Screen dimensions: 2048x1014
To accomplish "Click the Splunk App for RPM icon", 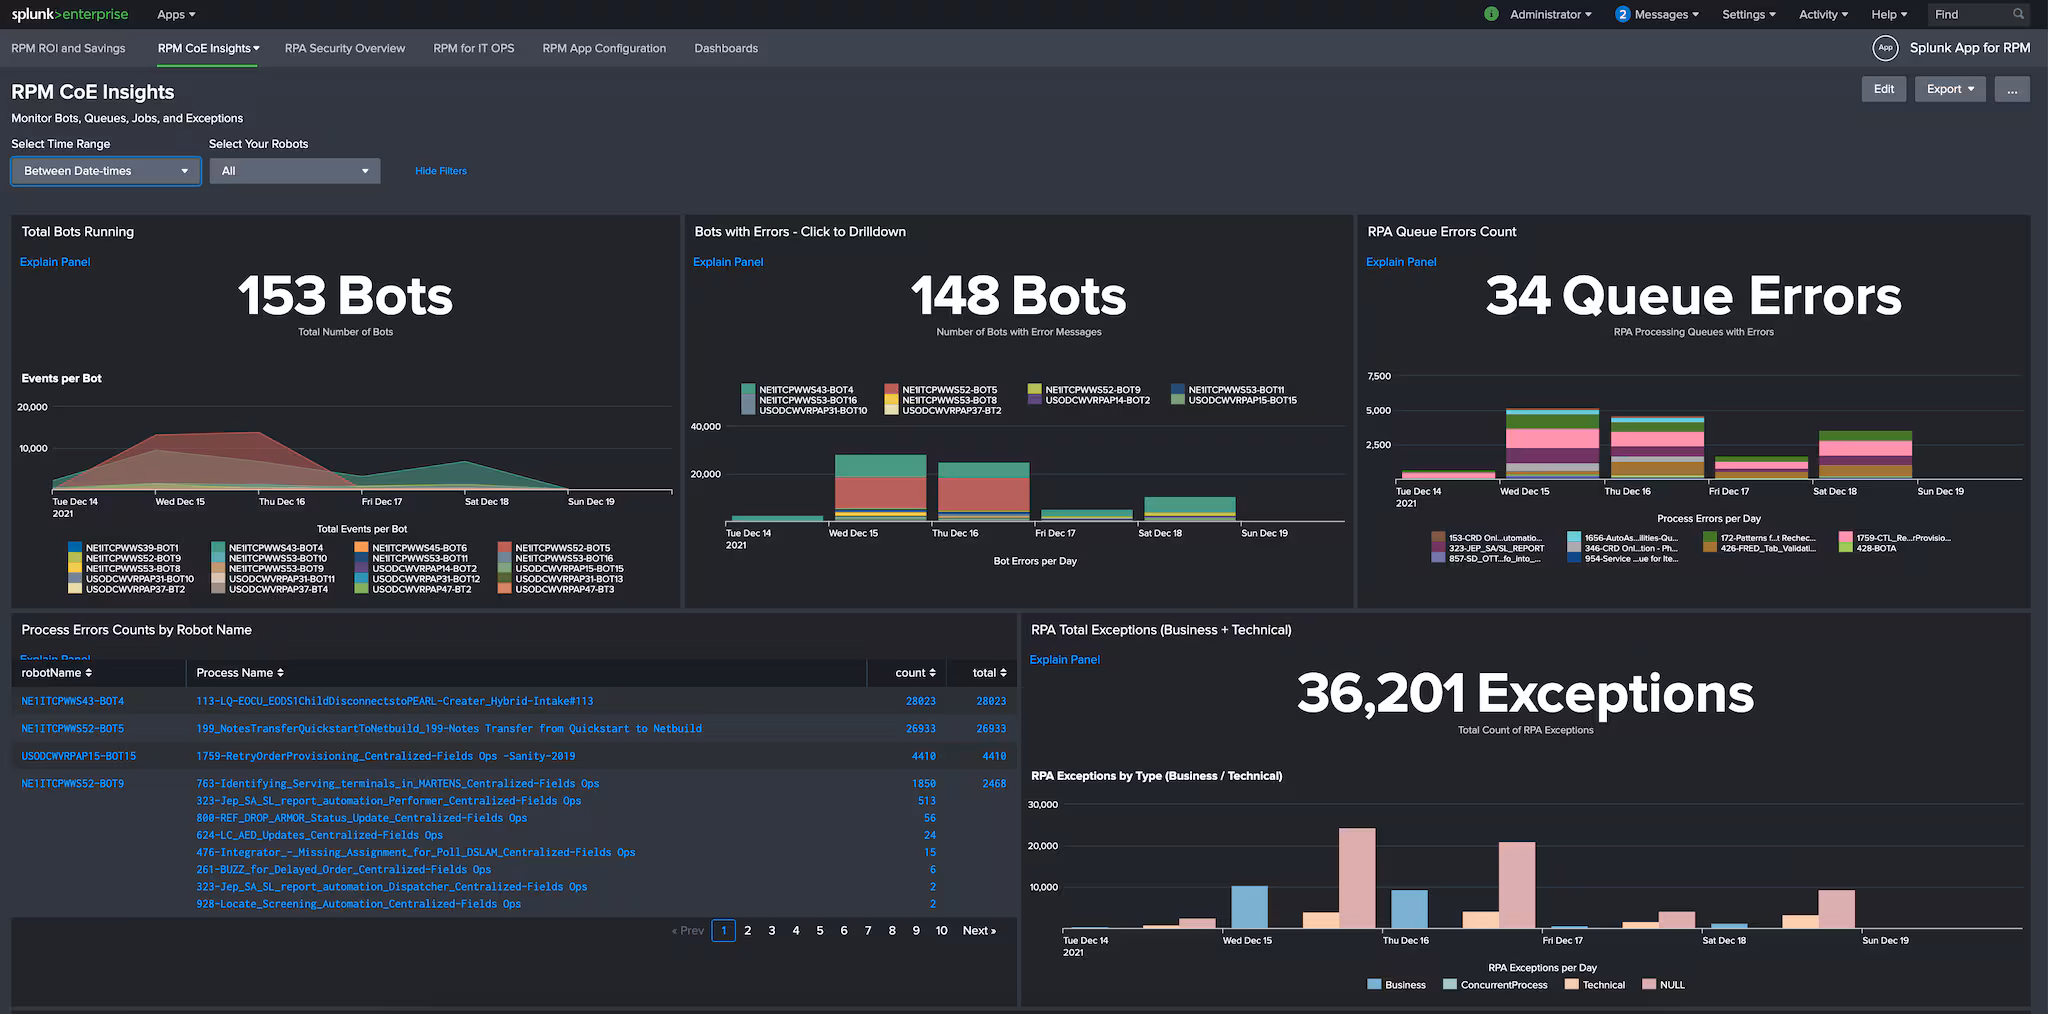I will click(x=1885, y=48).
